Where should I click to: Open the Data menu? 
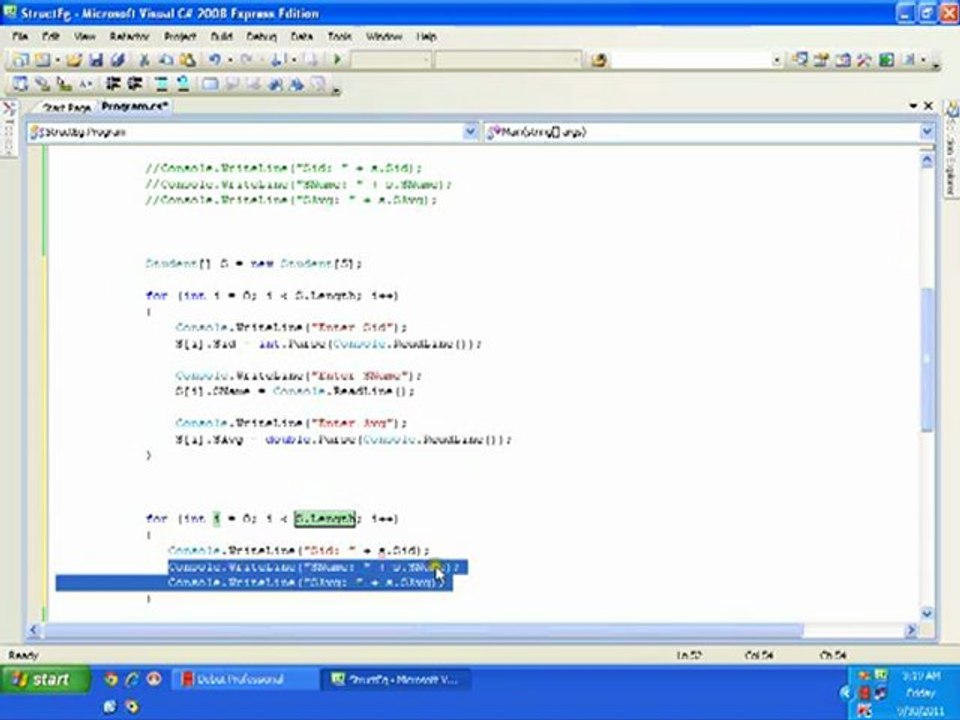click(x=302, y=37)
